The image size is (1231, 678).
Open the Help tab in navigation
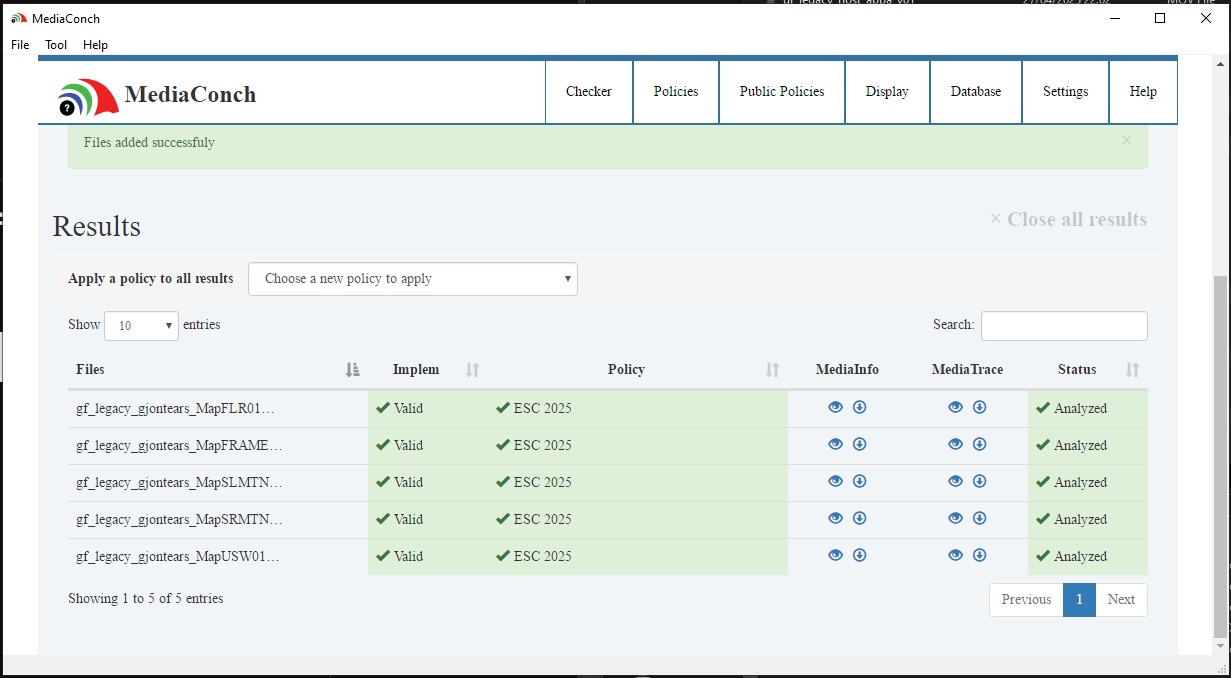[1143, 92]
